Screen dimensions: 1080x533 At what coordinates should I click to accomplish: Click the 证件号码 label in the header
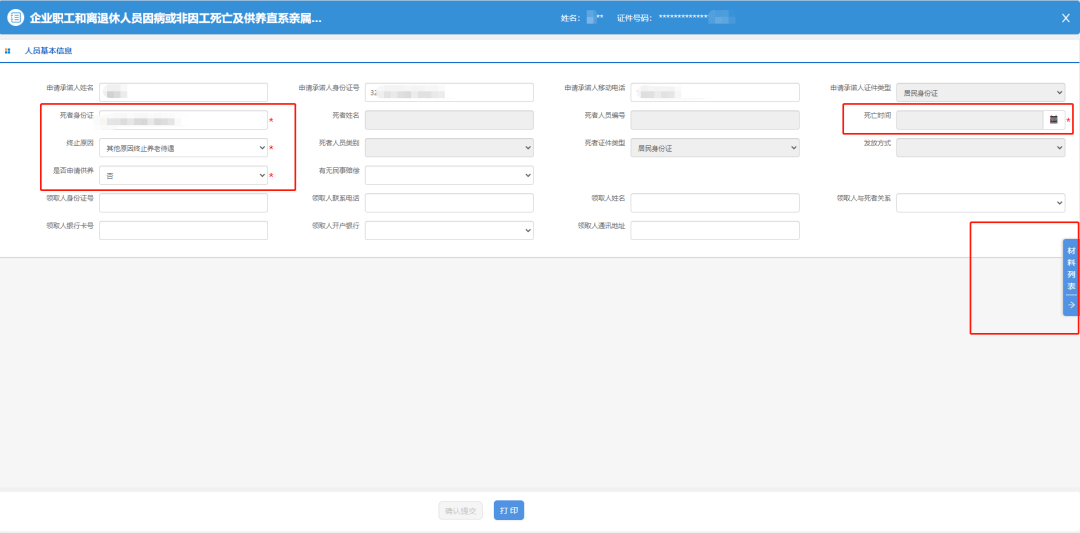pyautogui.click(x=634, y=19)
